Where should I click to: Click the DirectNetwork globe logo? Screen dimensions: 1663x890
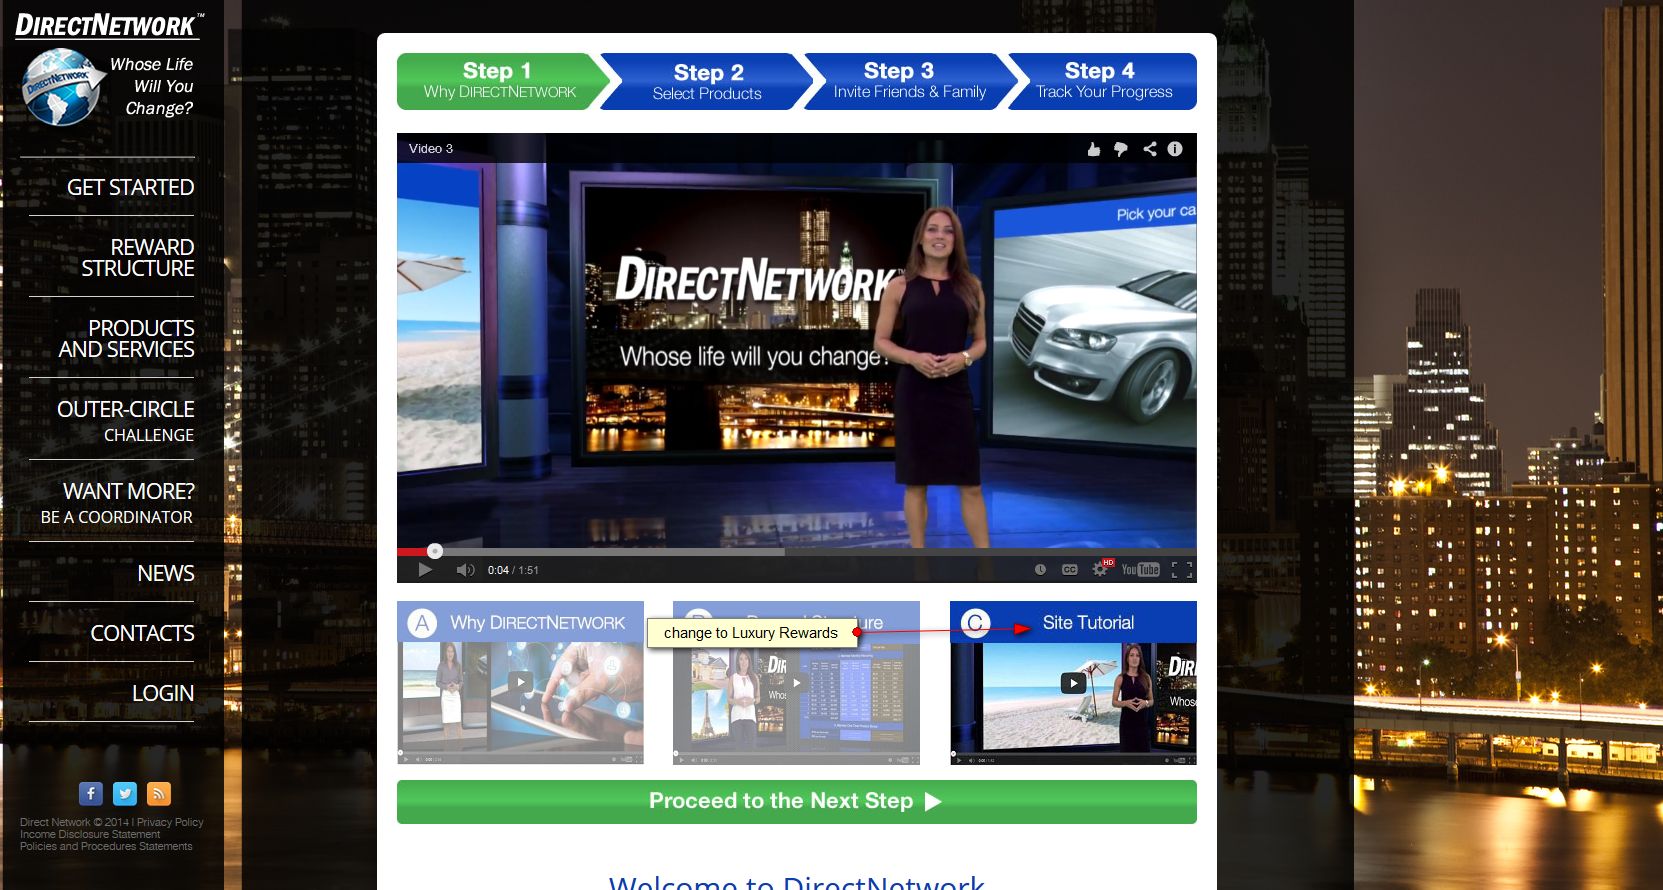62,87
